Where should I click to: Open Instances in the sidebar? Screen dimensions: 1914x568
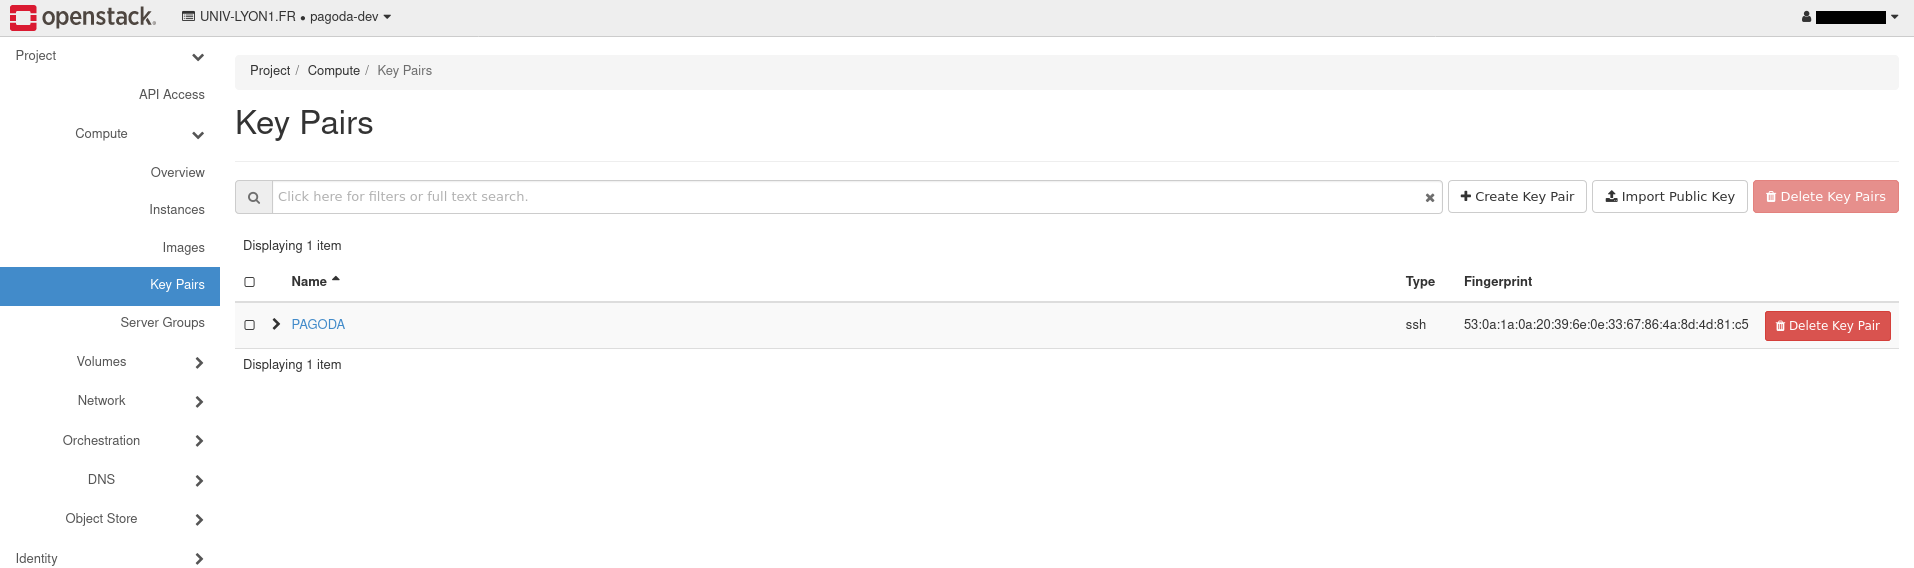177,210
